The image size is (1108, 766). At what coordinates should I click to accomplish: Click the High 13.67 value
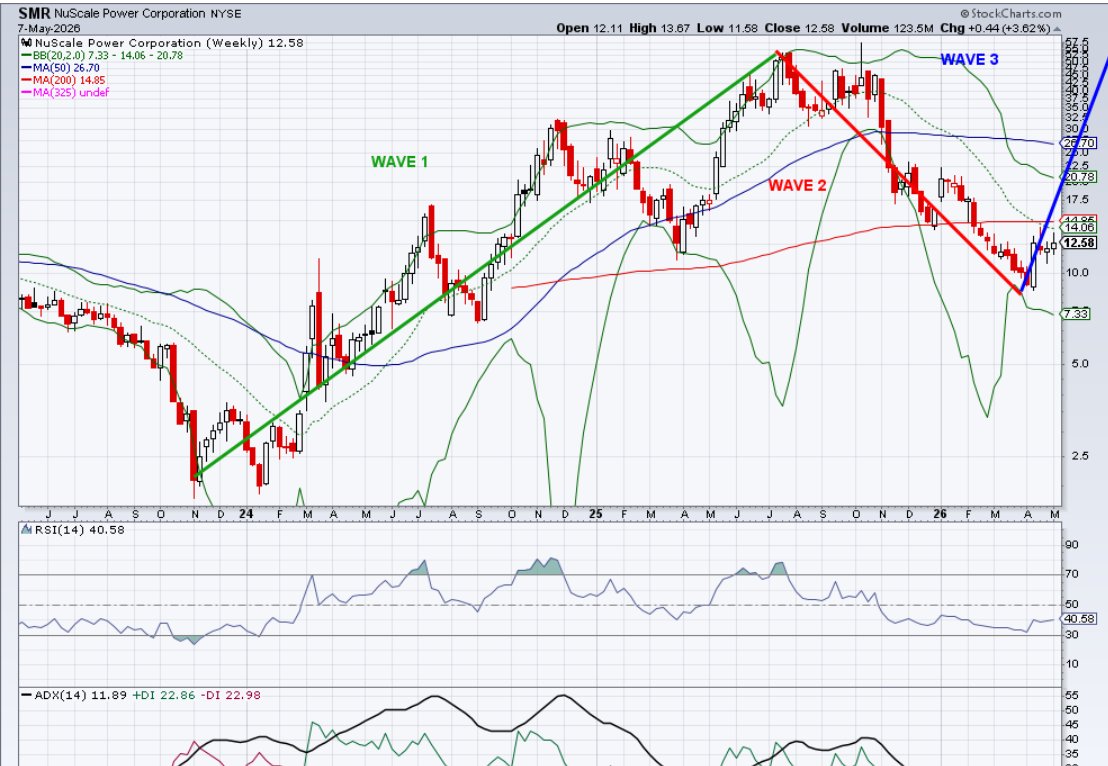pyautogui.click(x=658, y=28)
